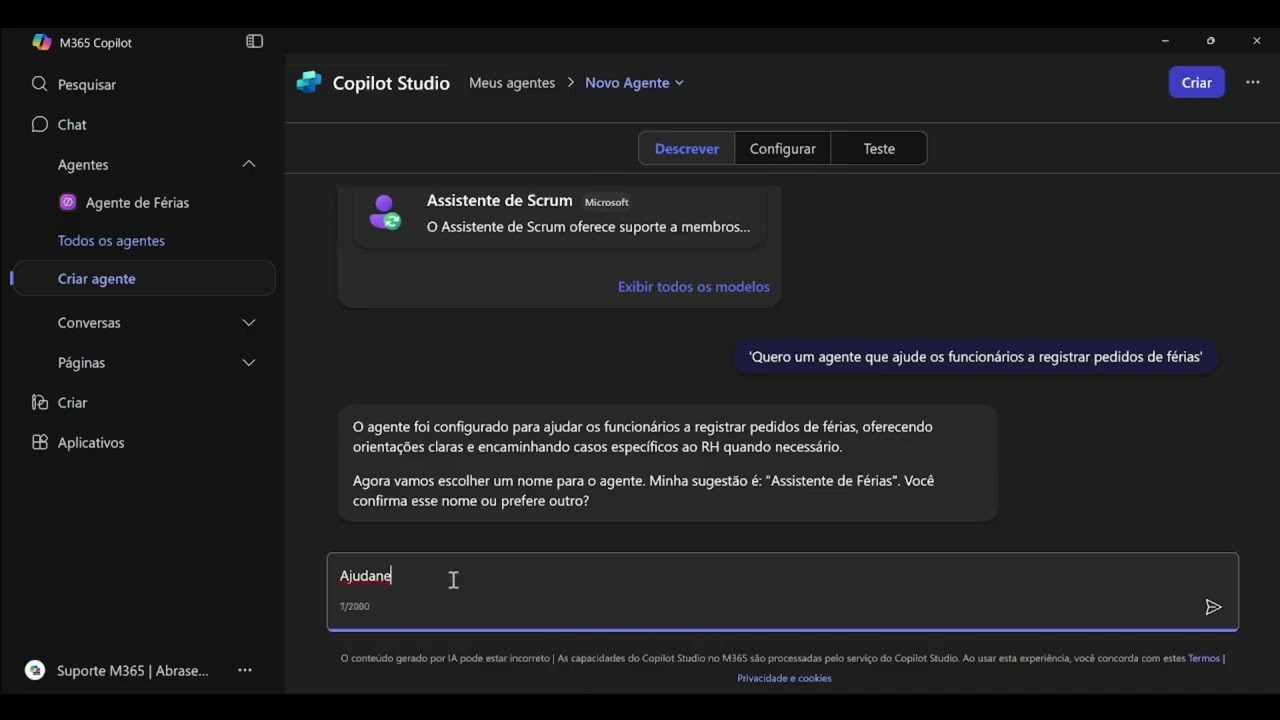
Task: Open Privacidade e cookies link
Action: coord(784,678)
